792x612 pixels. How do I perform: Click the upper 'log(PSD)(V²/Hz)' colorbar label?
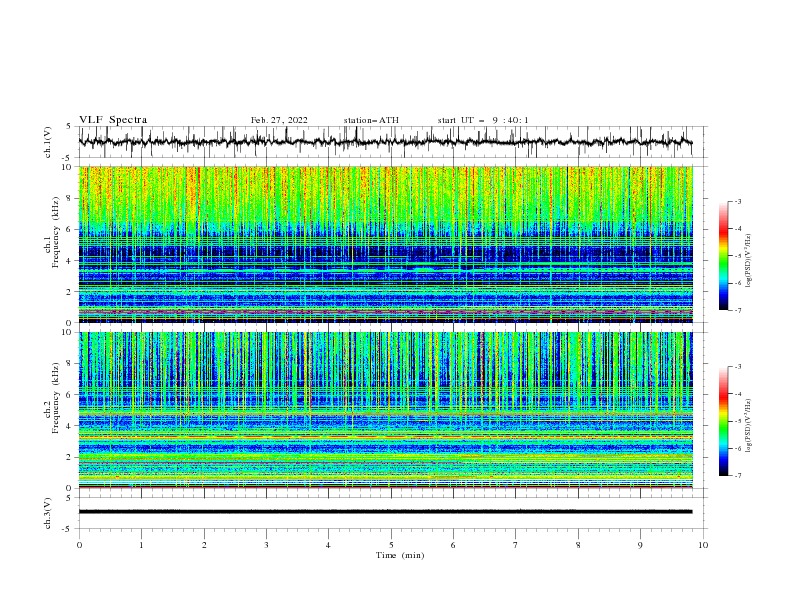pos(749,261)
